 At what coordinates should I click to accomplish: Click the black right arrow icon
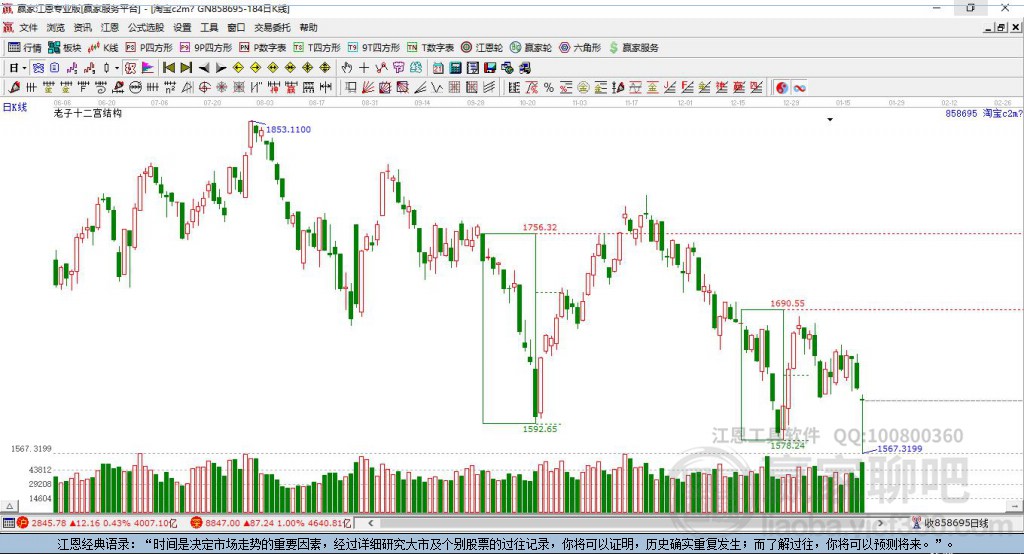tap(221, 68)
